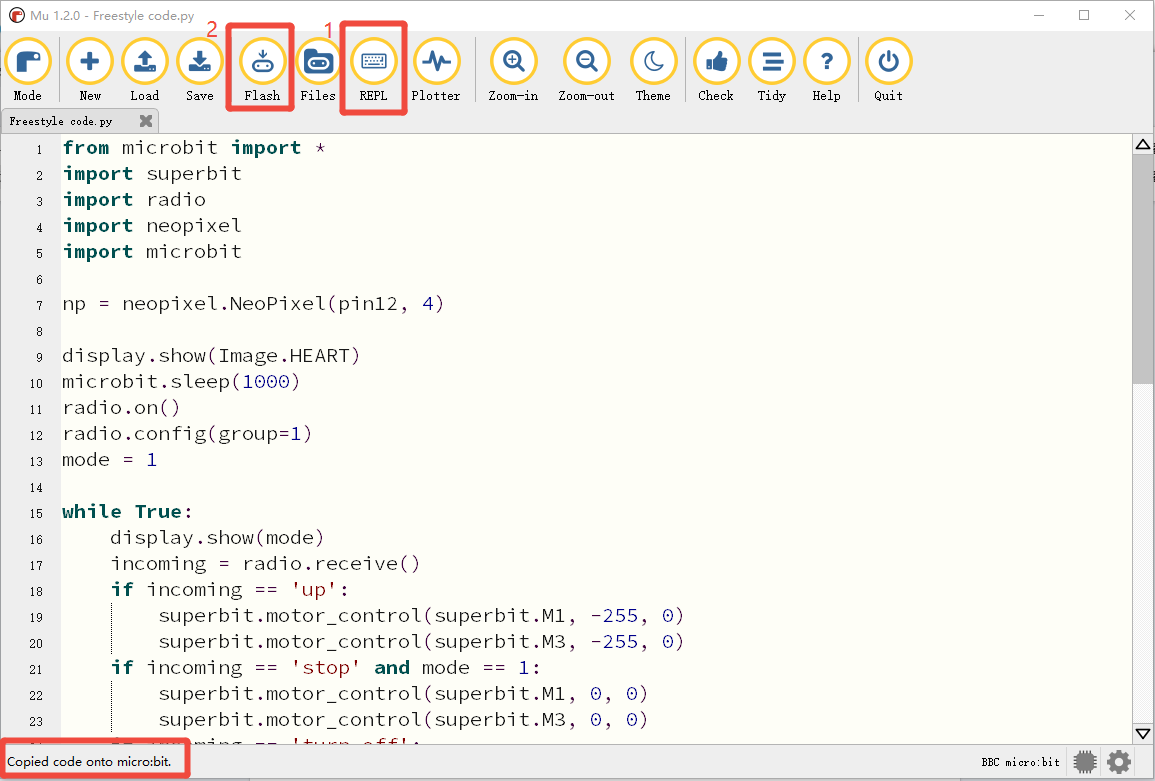Screen dimensions: 1155x781
Task: Click the 'radio.config(group=1)' line
Action: [x=188, y=434]
